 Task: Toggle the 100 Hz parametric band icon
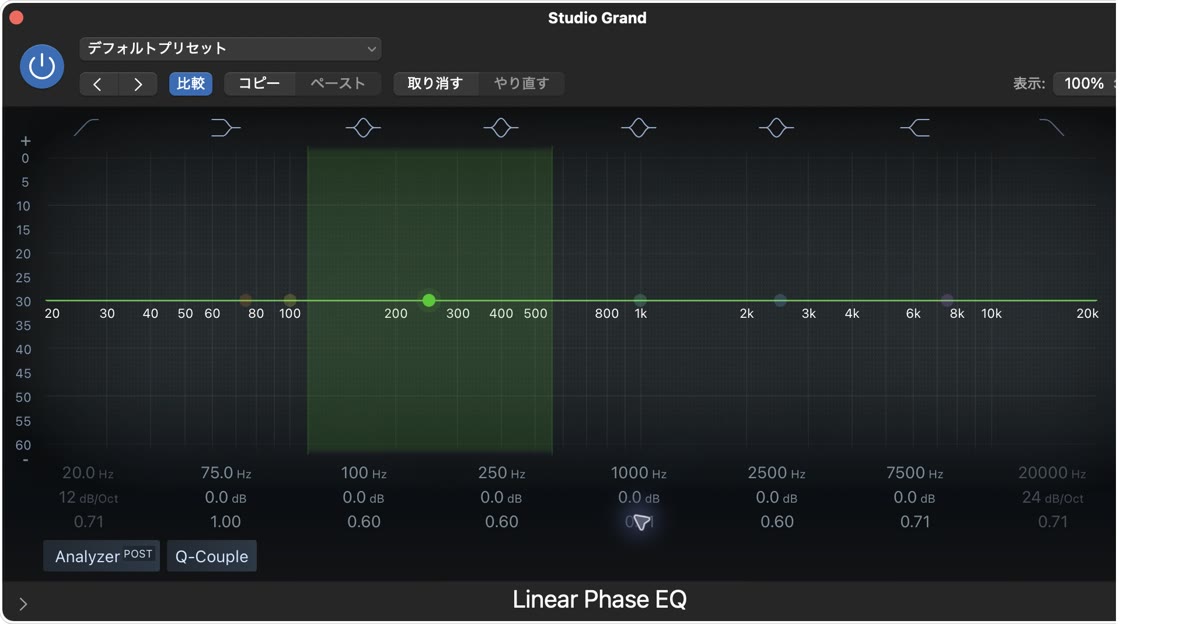point(363,128)
